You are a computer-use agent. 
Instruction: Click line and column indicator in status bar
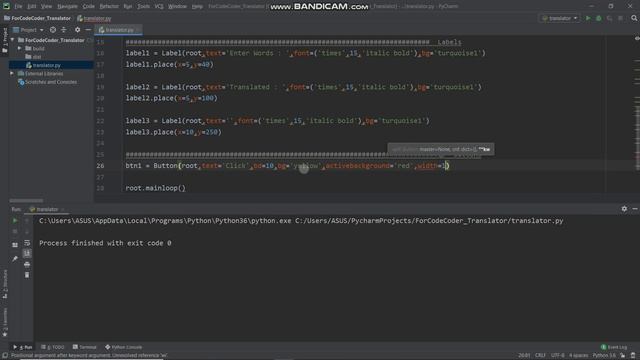[524, 356]
